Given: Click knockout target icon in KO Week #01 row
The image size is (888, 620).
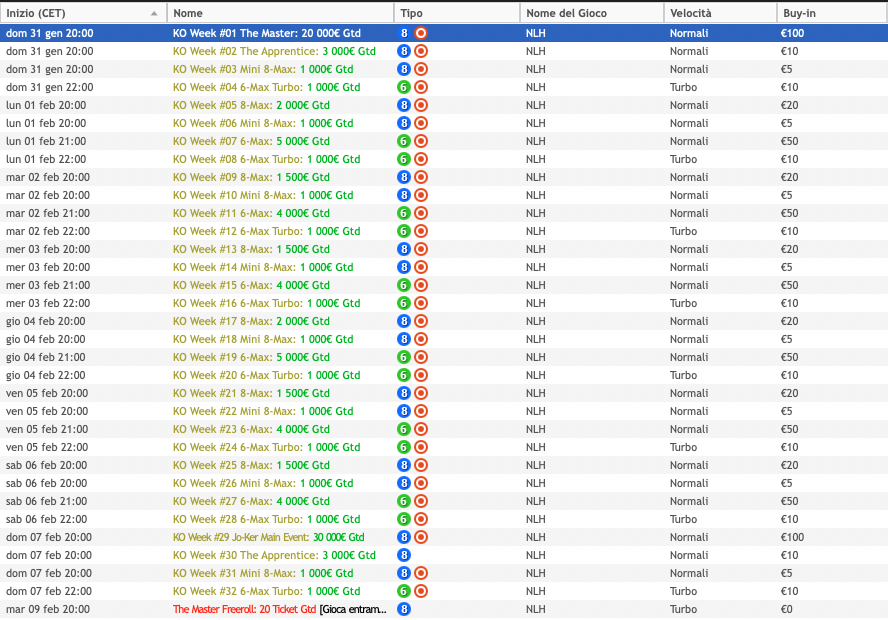Looking at the screenshot, I should [421, 33].
